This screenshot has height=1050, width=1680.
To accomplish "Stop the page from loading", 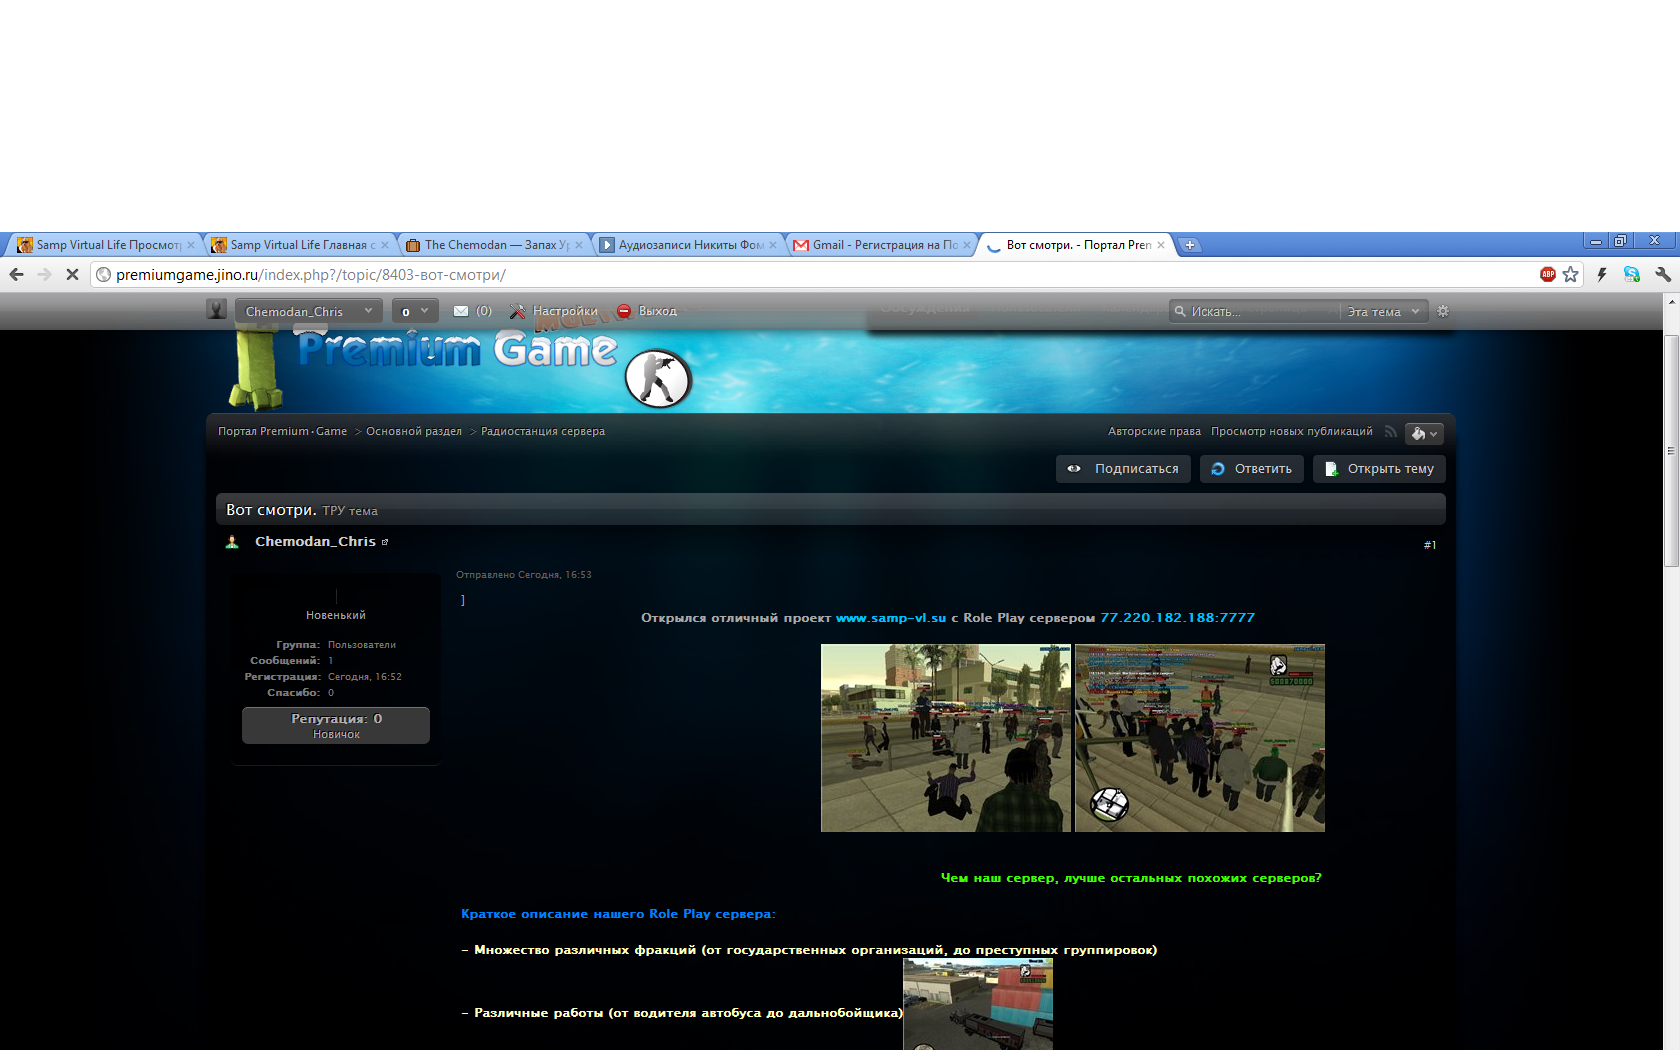I will [72, 274].
